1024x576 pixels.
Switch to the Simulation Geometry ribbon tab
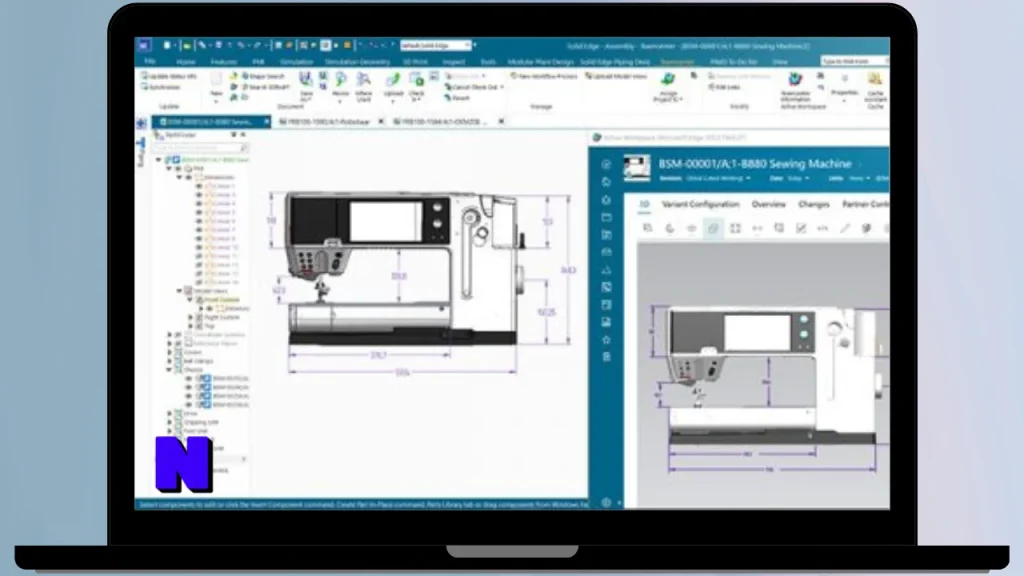357,61
